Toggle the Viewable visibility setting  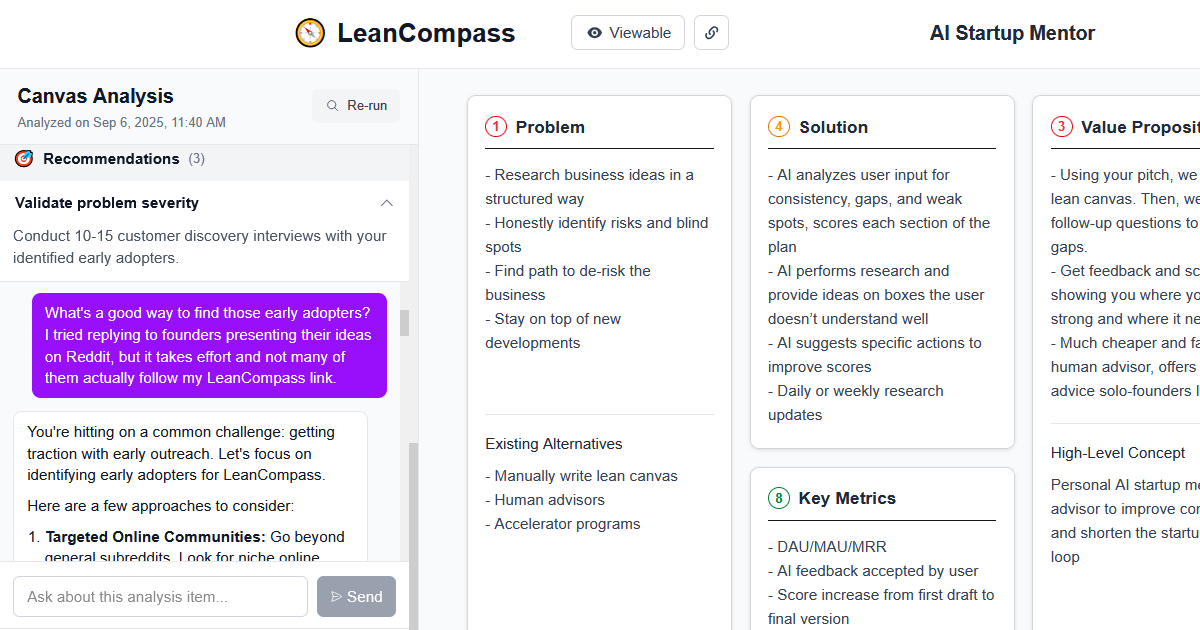point(627,32)
